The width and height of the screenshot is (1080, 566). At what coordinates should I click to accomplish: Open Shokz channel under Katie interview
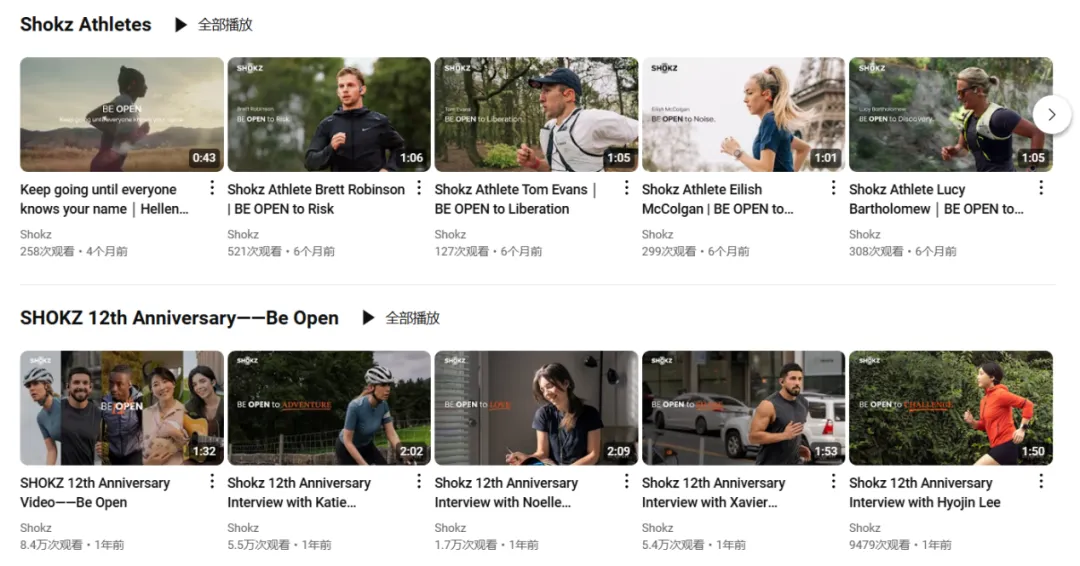click(x=243, y=527)
